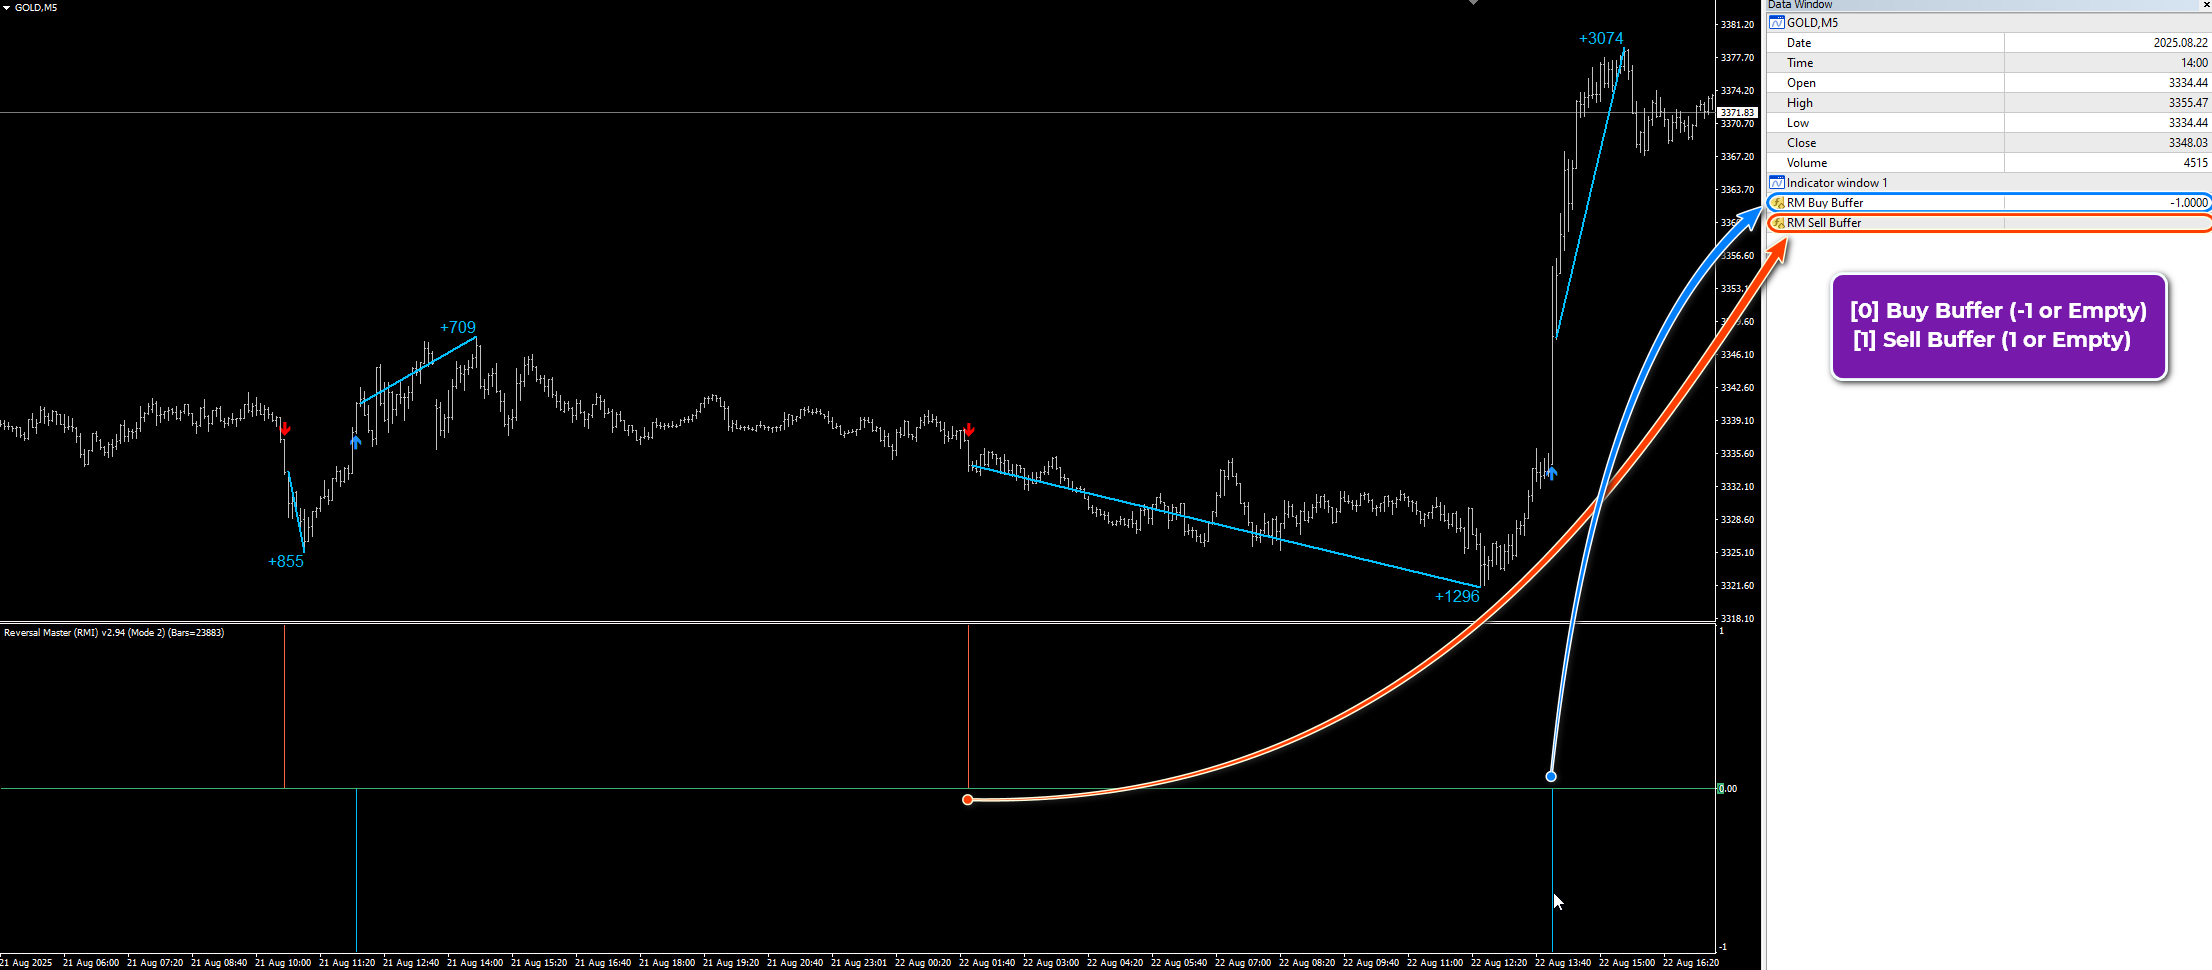Image resolution: width=2212 pixels, height=970 pixels.
Task: Click the blue buy arrow starting the +3074 rally
Action: click(1552, 474)
